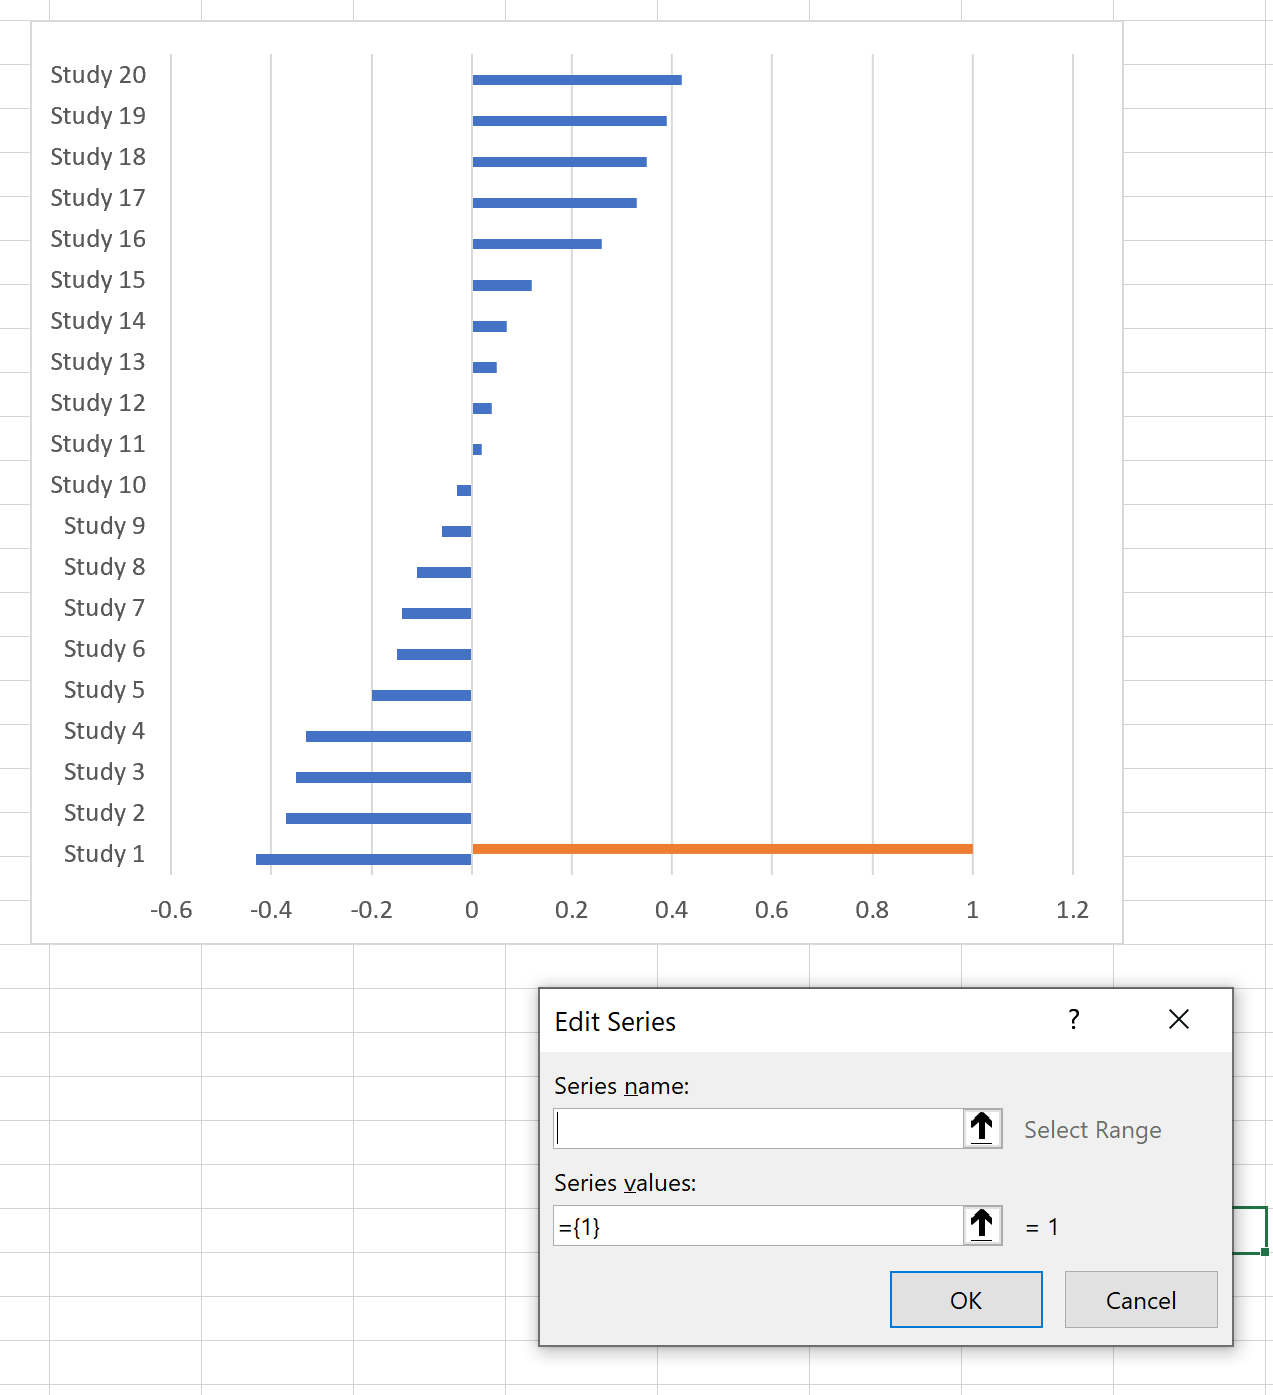Click the Study 10 category axis label
Screen dimensions: 1273x1395
tap(98, 485)
